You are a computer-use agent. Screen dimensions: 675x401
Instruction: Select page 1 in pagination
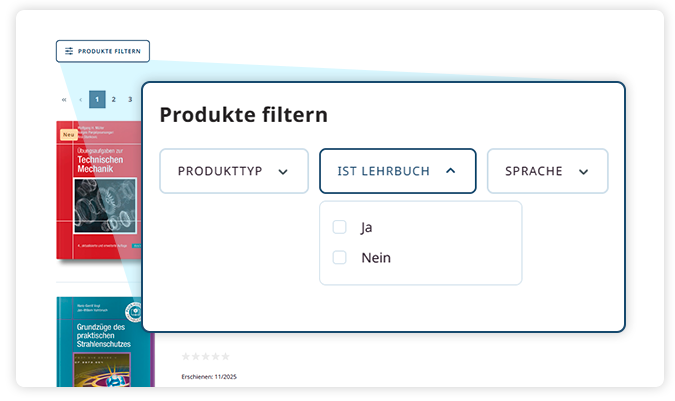click(x=97, y=100)
